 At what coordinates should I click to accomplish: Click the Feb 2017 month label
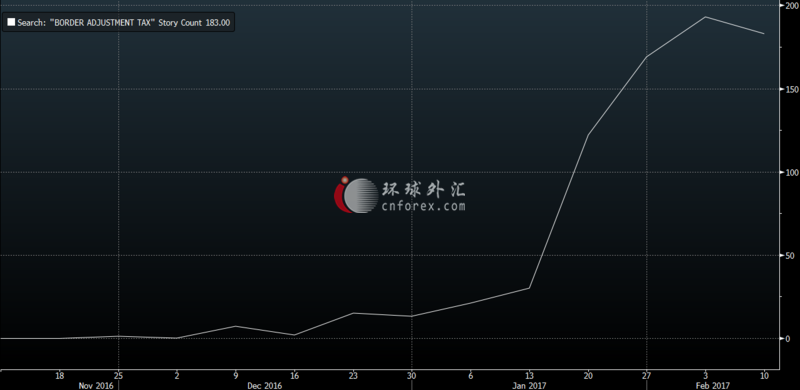point(713,385)
